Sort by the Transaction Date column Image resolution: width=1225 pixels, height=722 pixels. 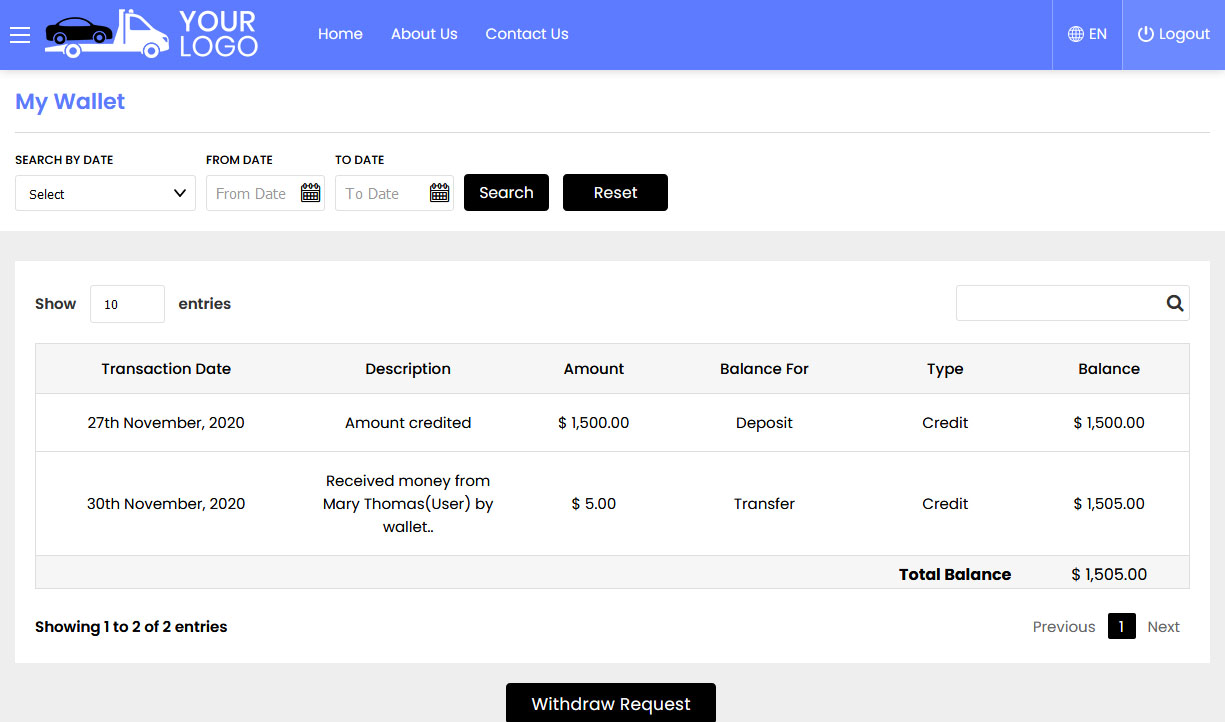[x=166, y=369]
